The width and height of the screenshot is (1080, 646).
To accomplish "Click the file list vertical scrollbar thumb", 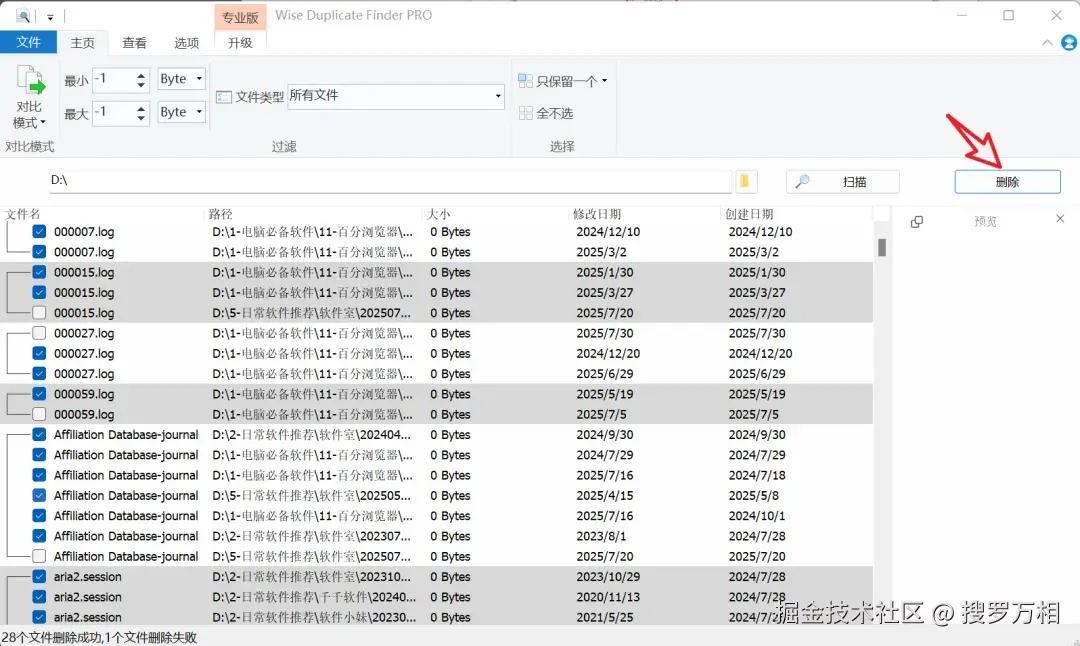I will [x=882, y=247].
